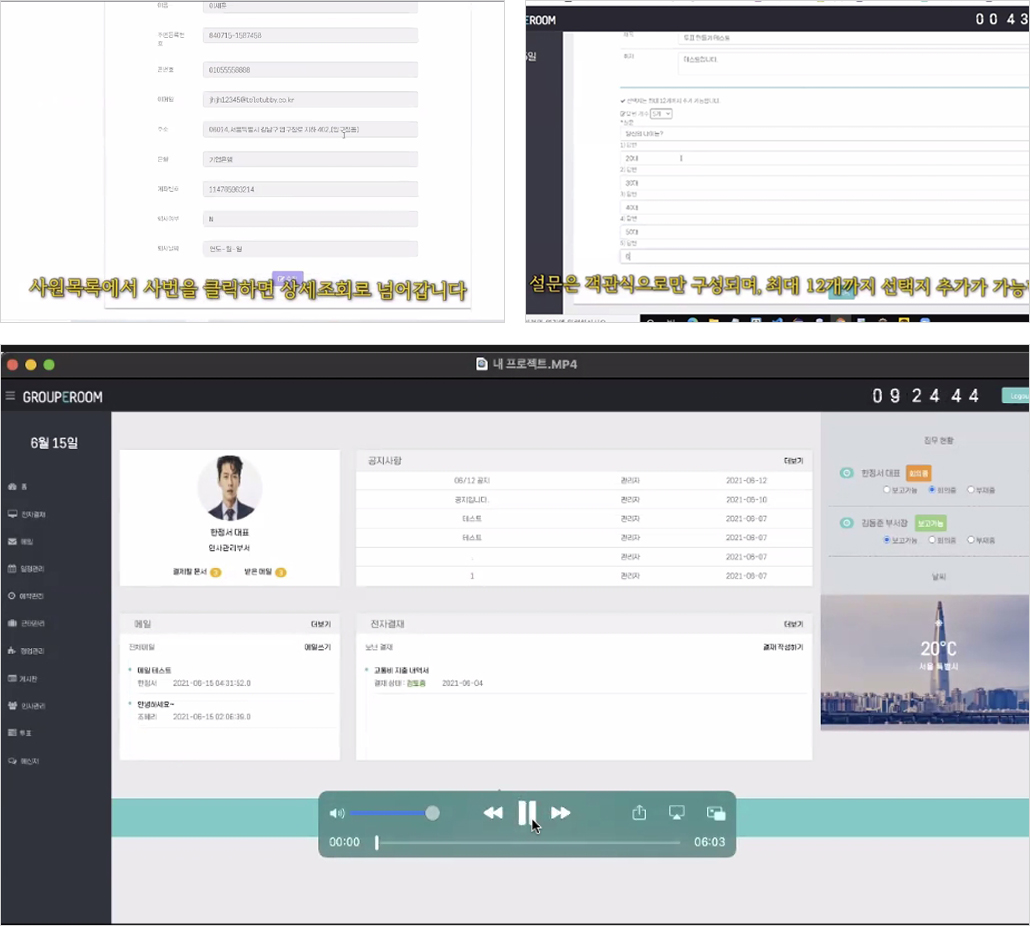Expand the 전자결재 panel with 더보기
Screen dimensions: 1030x926
[794, 624]
